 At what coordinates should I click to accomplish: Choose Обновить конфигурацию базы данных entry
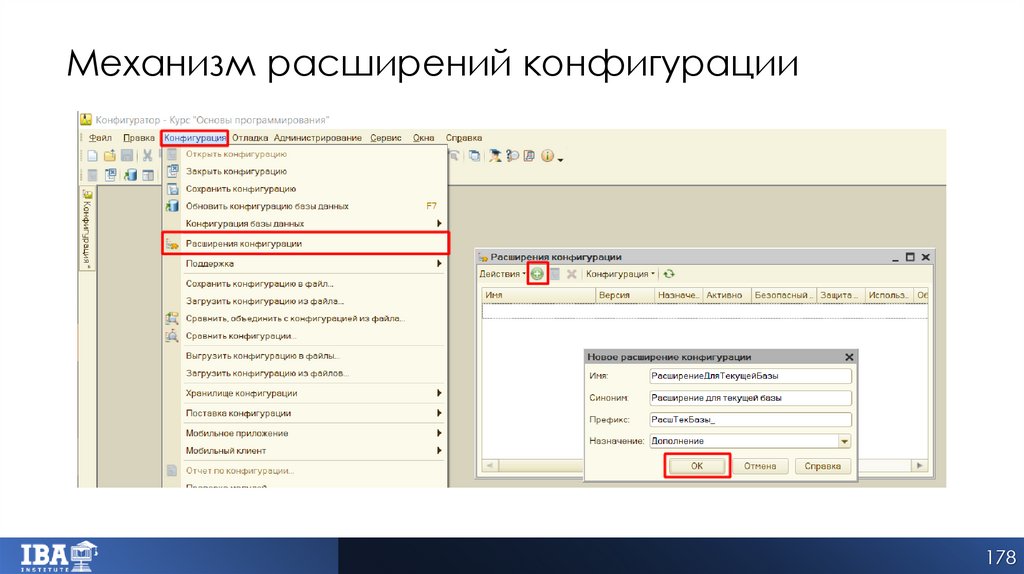point(304,206)
